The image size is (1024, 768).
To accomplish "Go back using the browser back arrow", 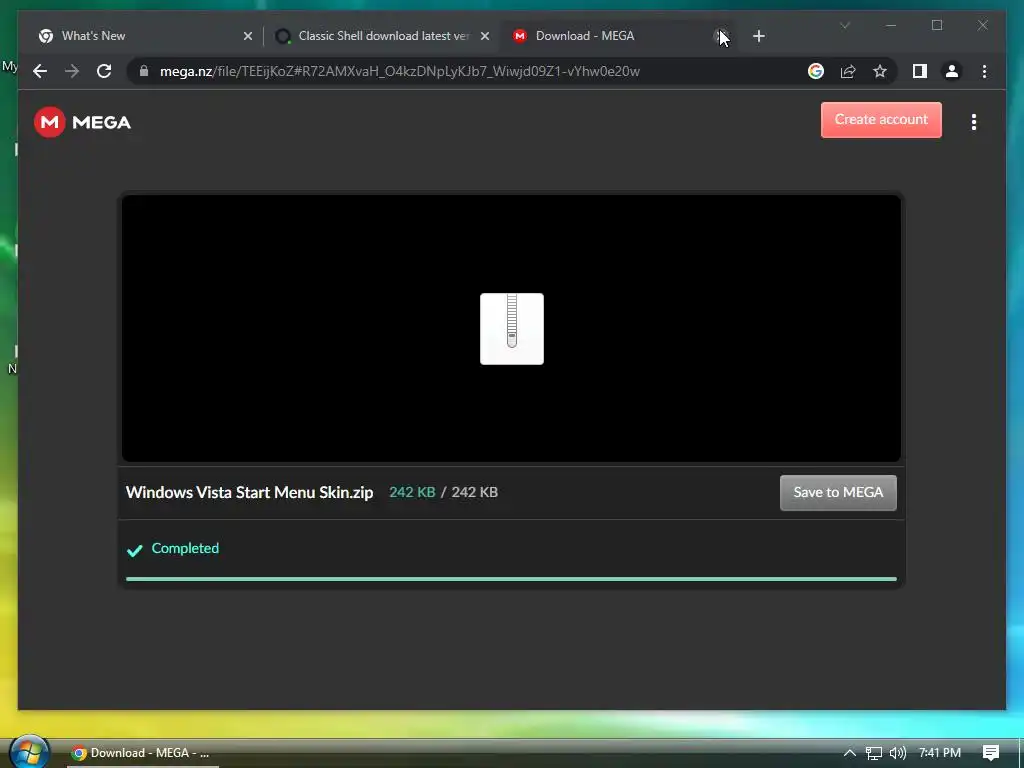I will [40, 71].
